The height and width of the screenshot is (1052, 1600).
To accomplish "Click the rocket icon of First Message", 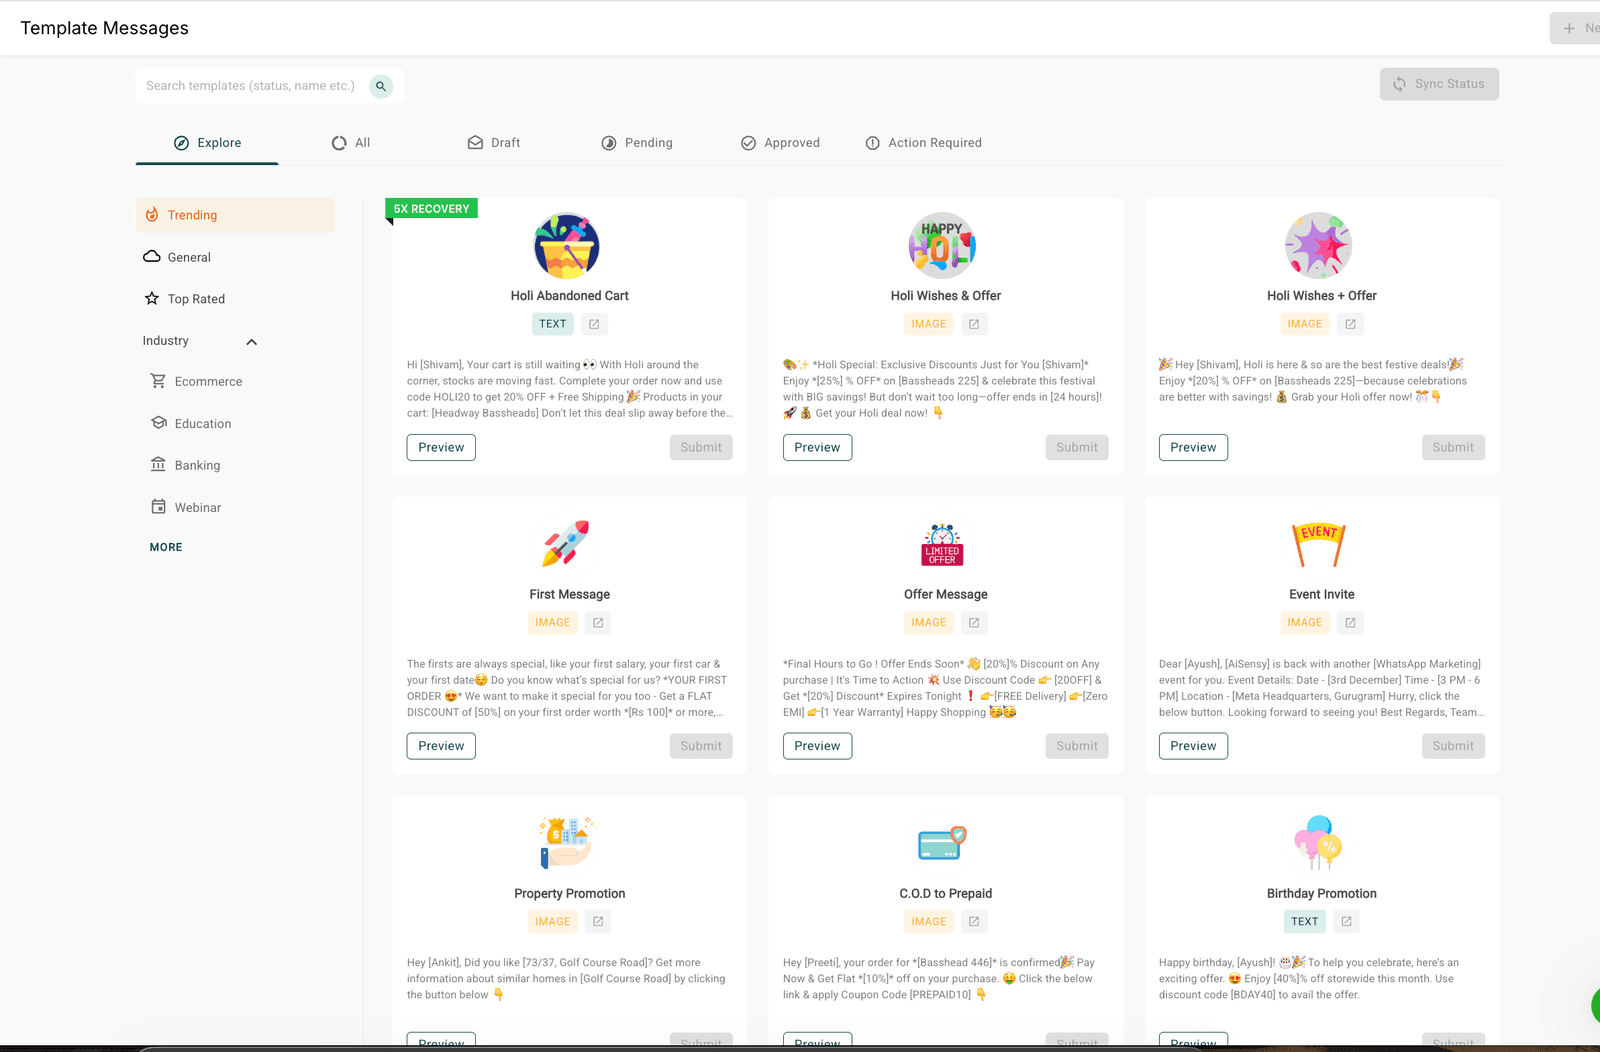I will tap(566, 543).
